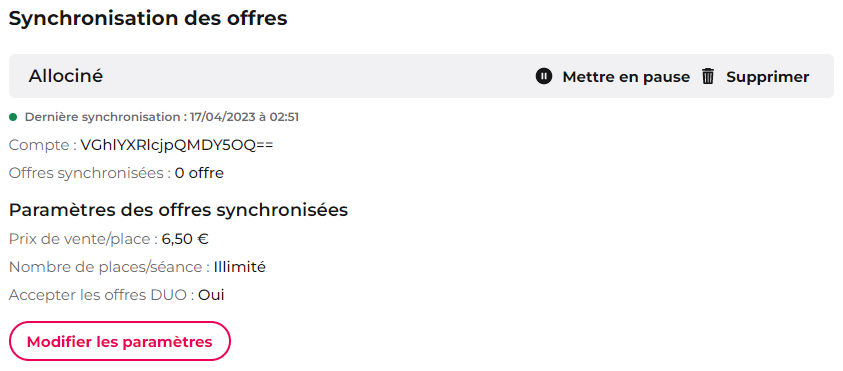Click the 0 offre synced count
Screen dimensions: 843x371
pyautogui.click(x=199, y=173)
